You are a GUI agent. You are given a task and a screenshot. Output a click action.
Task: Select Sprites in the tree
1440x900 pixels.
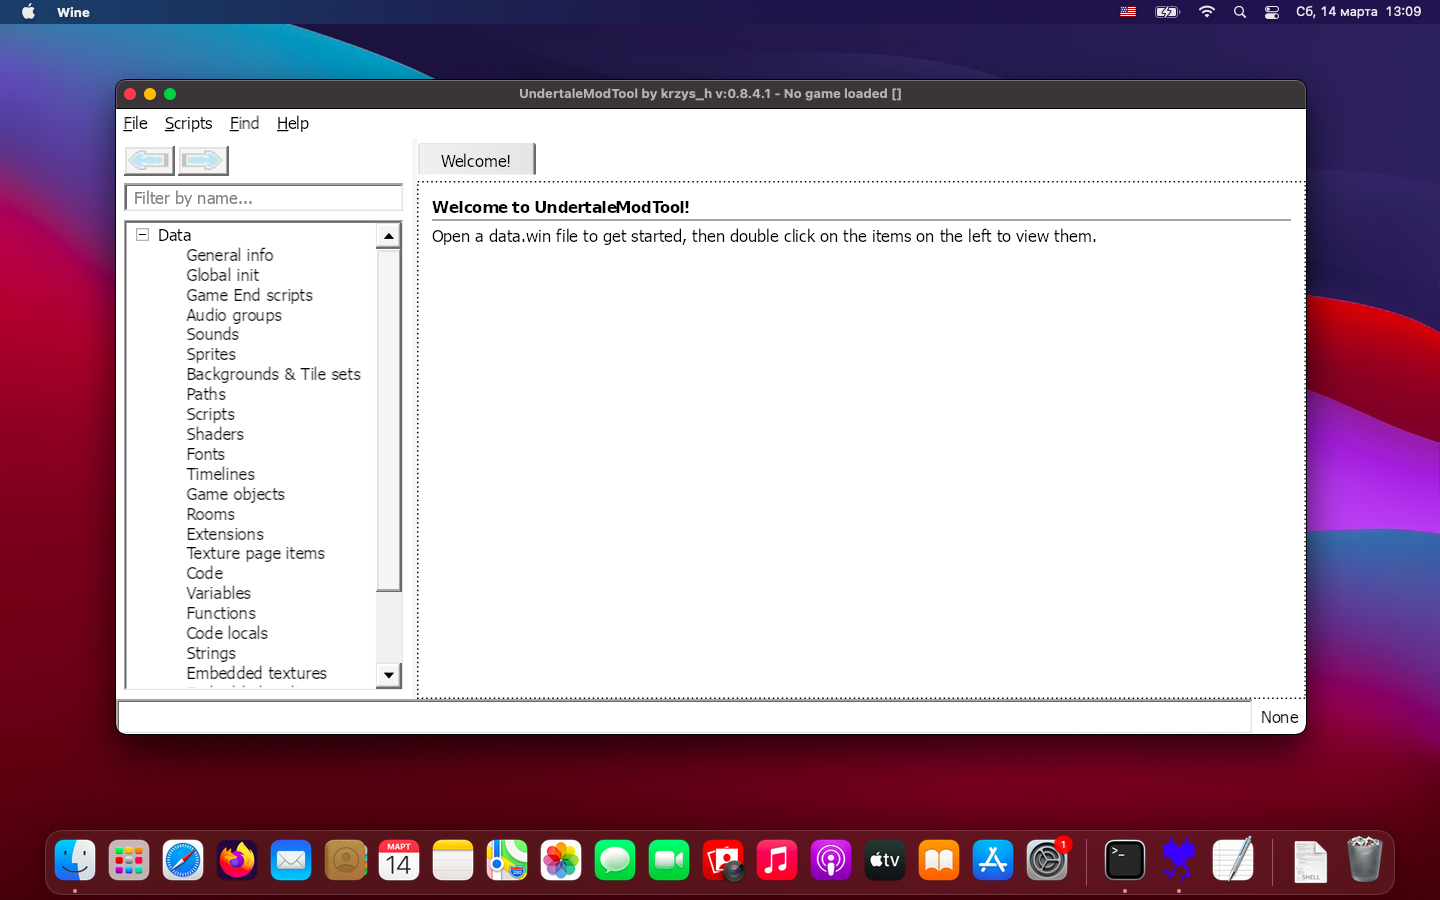[211, 354]
